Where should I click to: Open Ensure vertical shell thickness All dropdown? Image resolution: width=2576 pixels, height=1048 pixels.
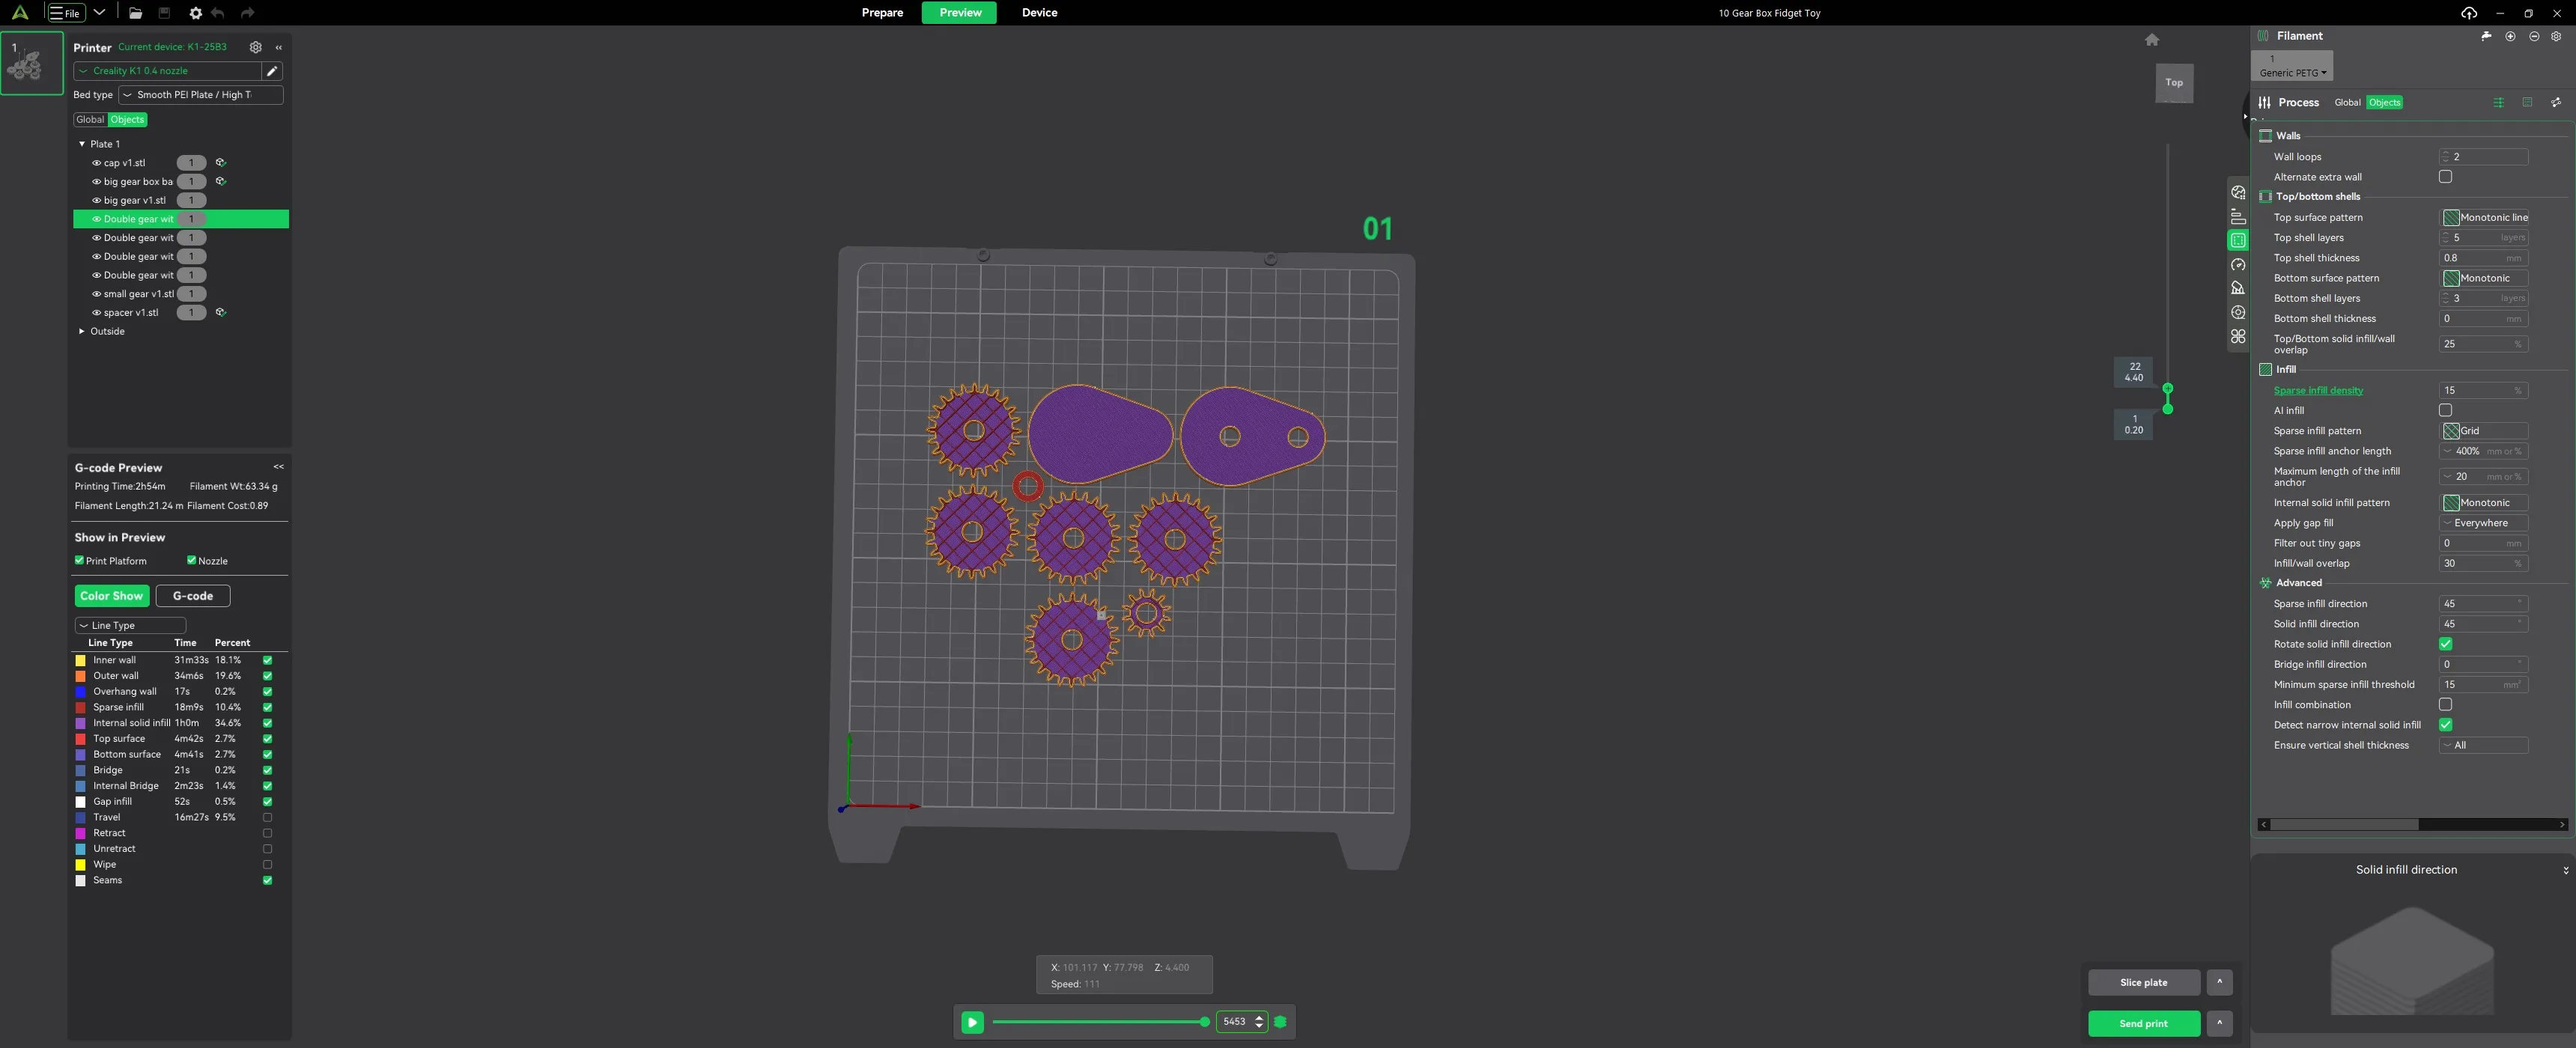click(x=2484, y=745)
